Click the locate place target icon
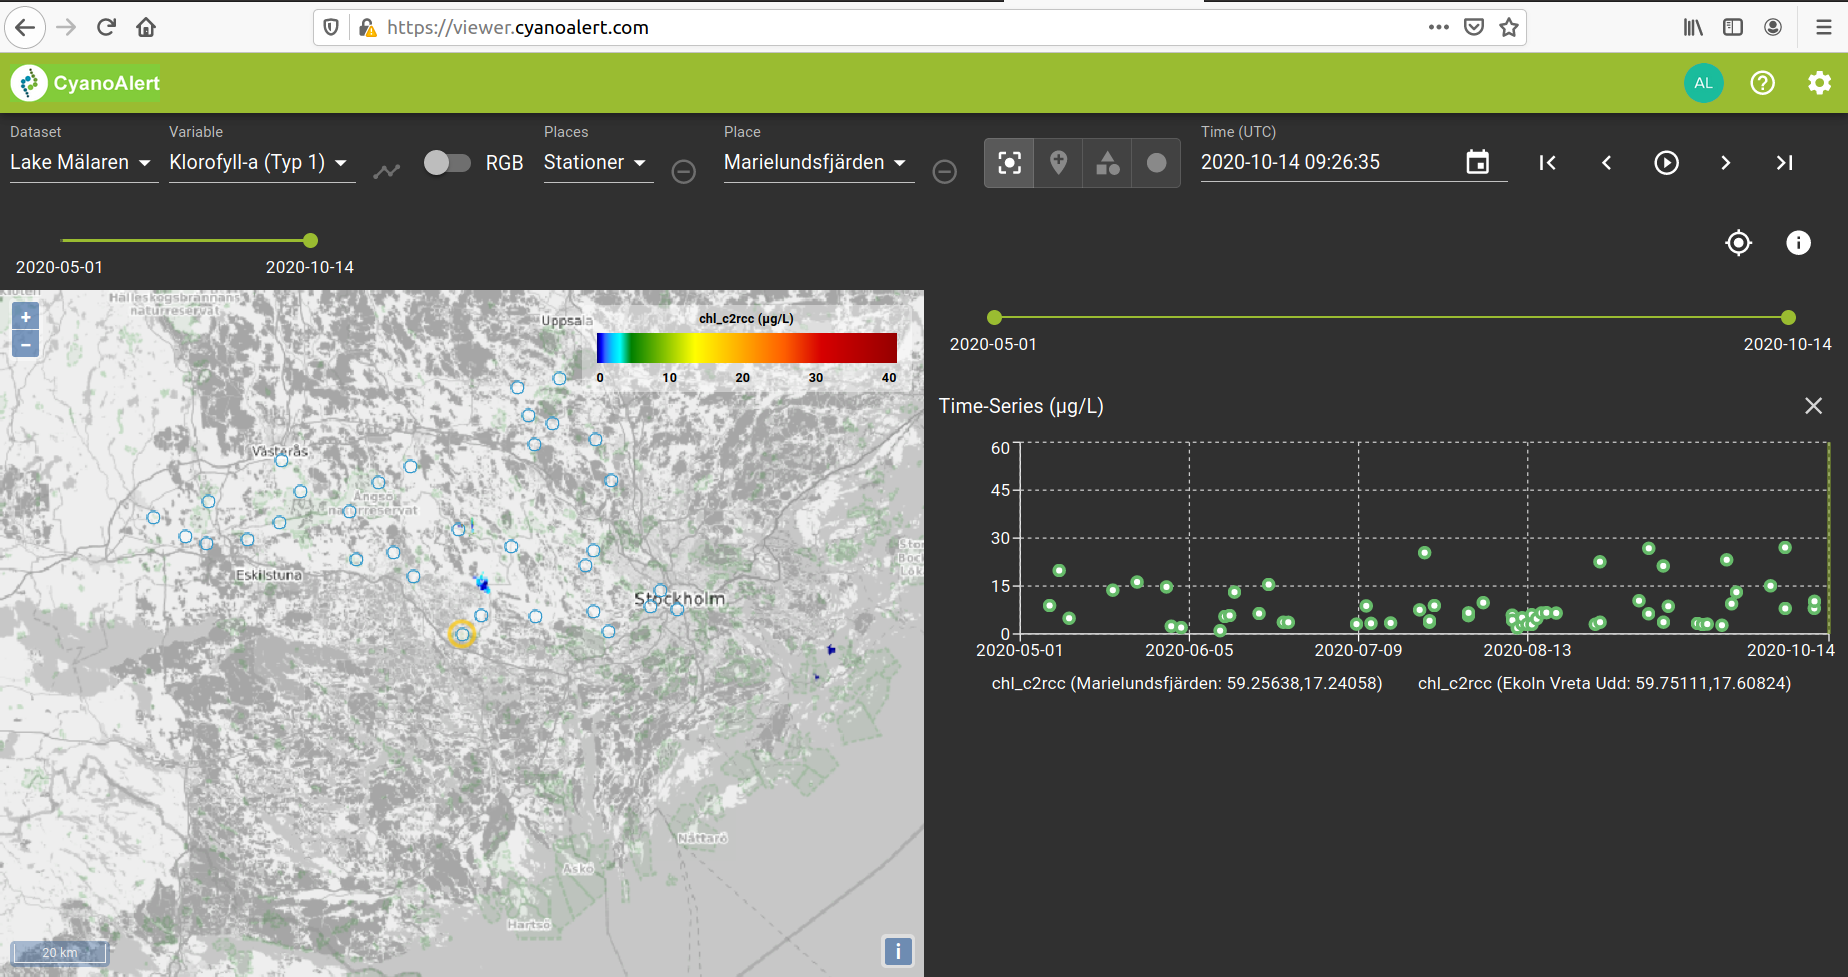The width and height of the screenshot is (1848, 977). point(1738,243)
